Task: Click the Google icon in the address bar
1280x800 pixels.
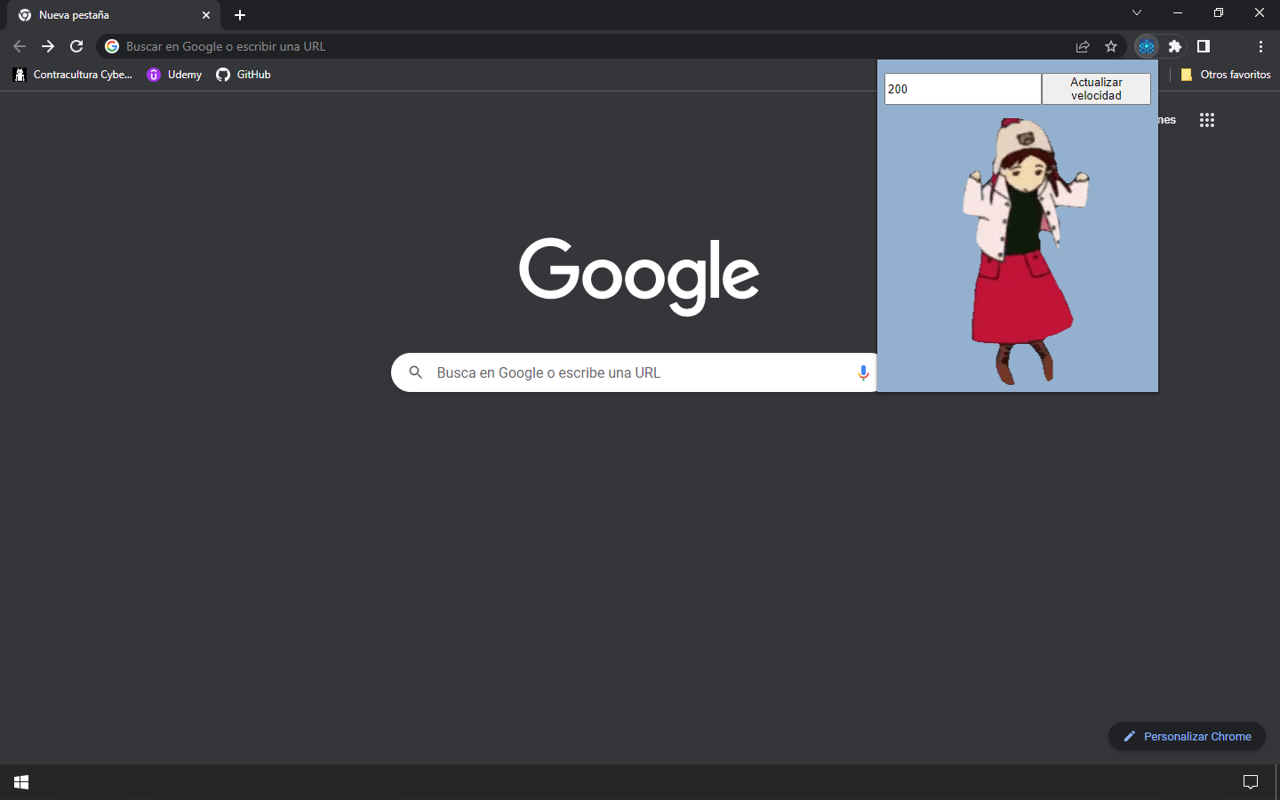Action: click(112, 46)
